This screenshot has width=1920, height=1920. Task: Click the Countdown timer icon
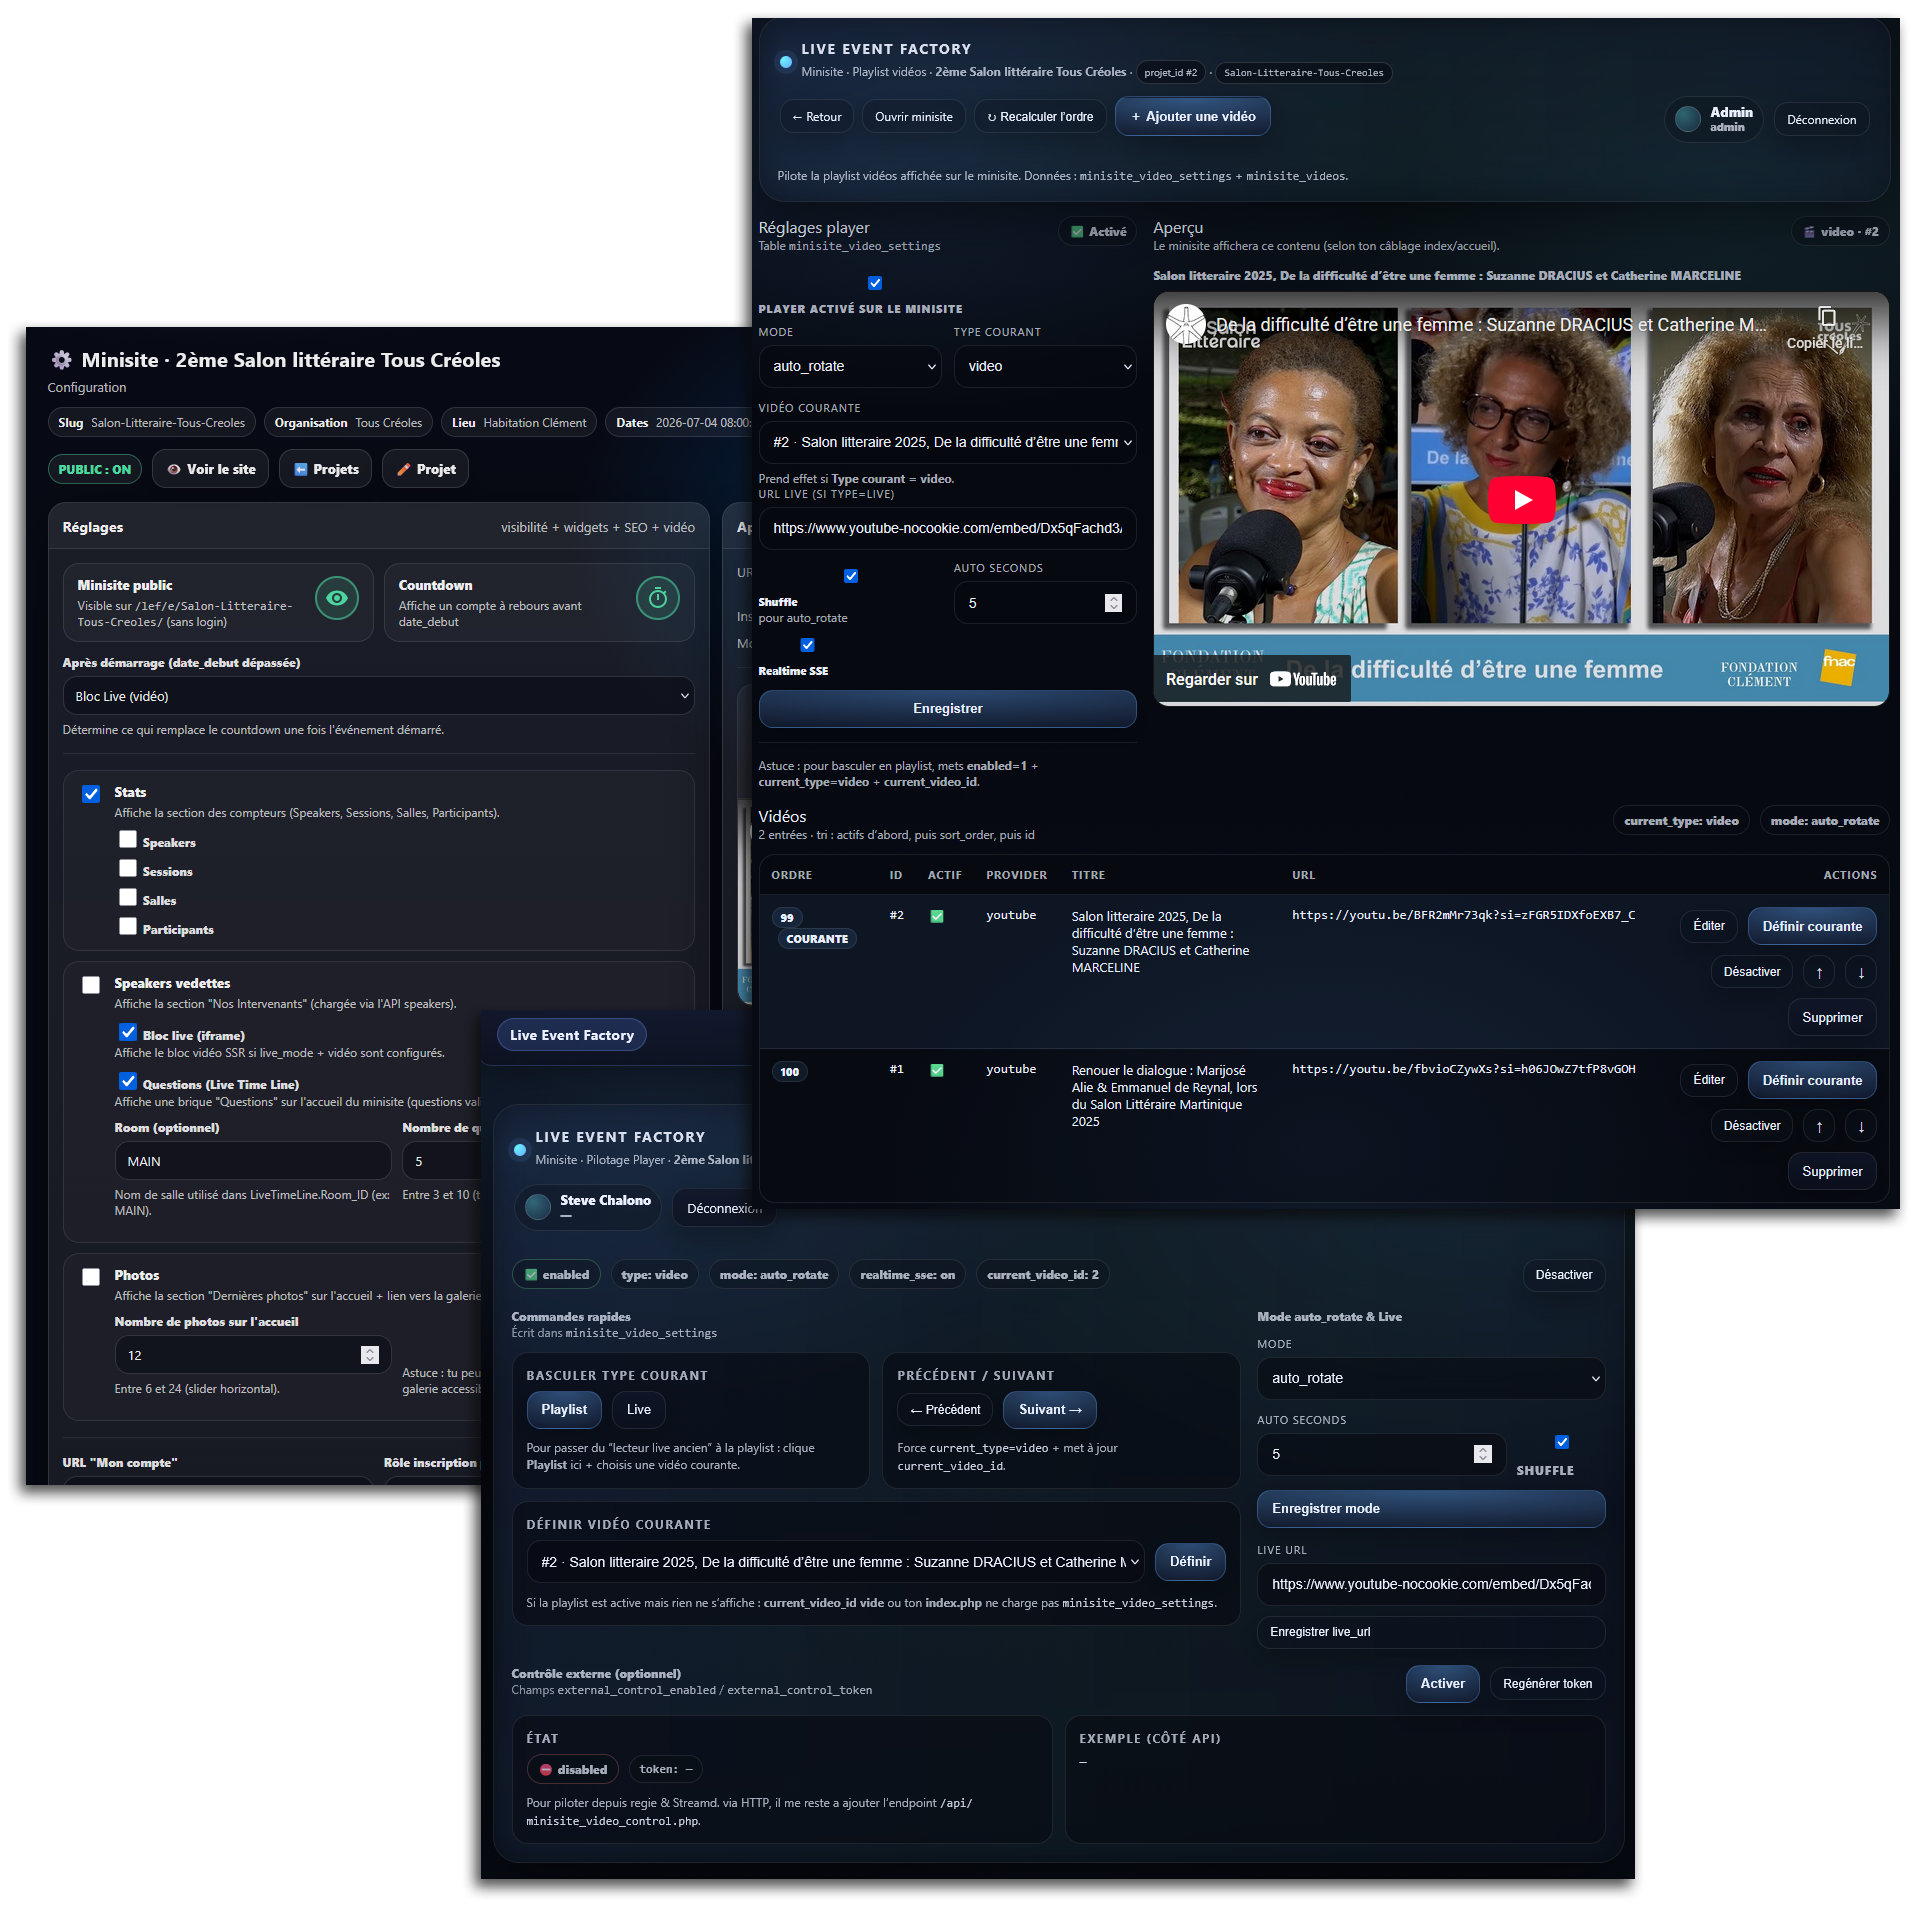(x=657, y=598)
